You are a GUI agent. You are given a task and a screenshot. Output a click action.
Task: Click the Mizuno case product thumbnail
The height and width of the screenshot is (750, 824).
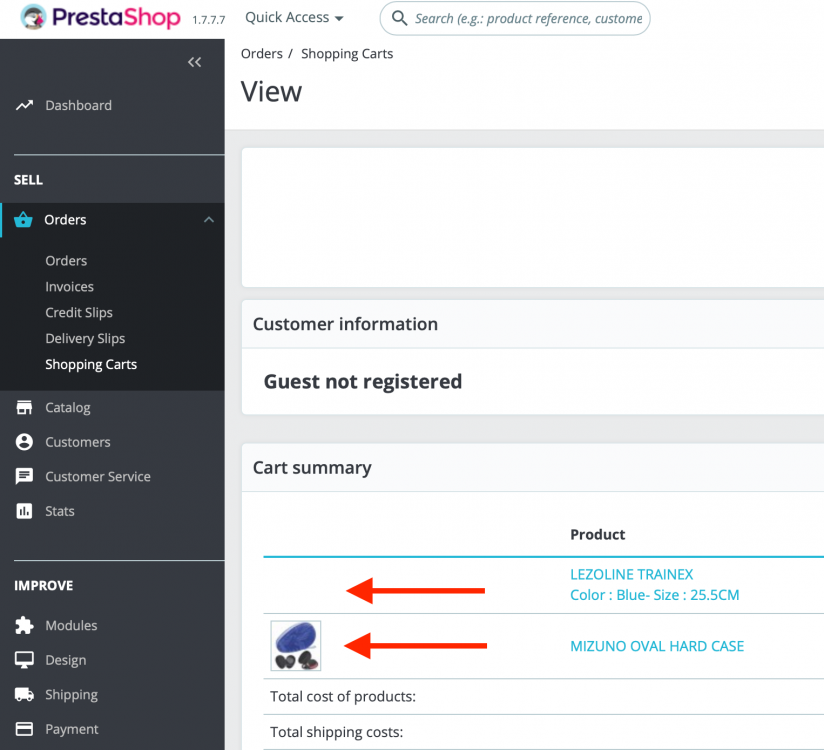coord(295,646)
